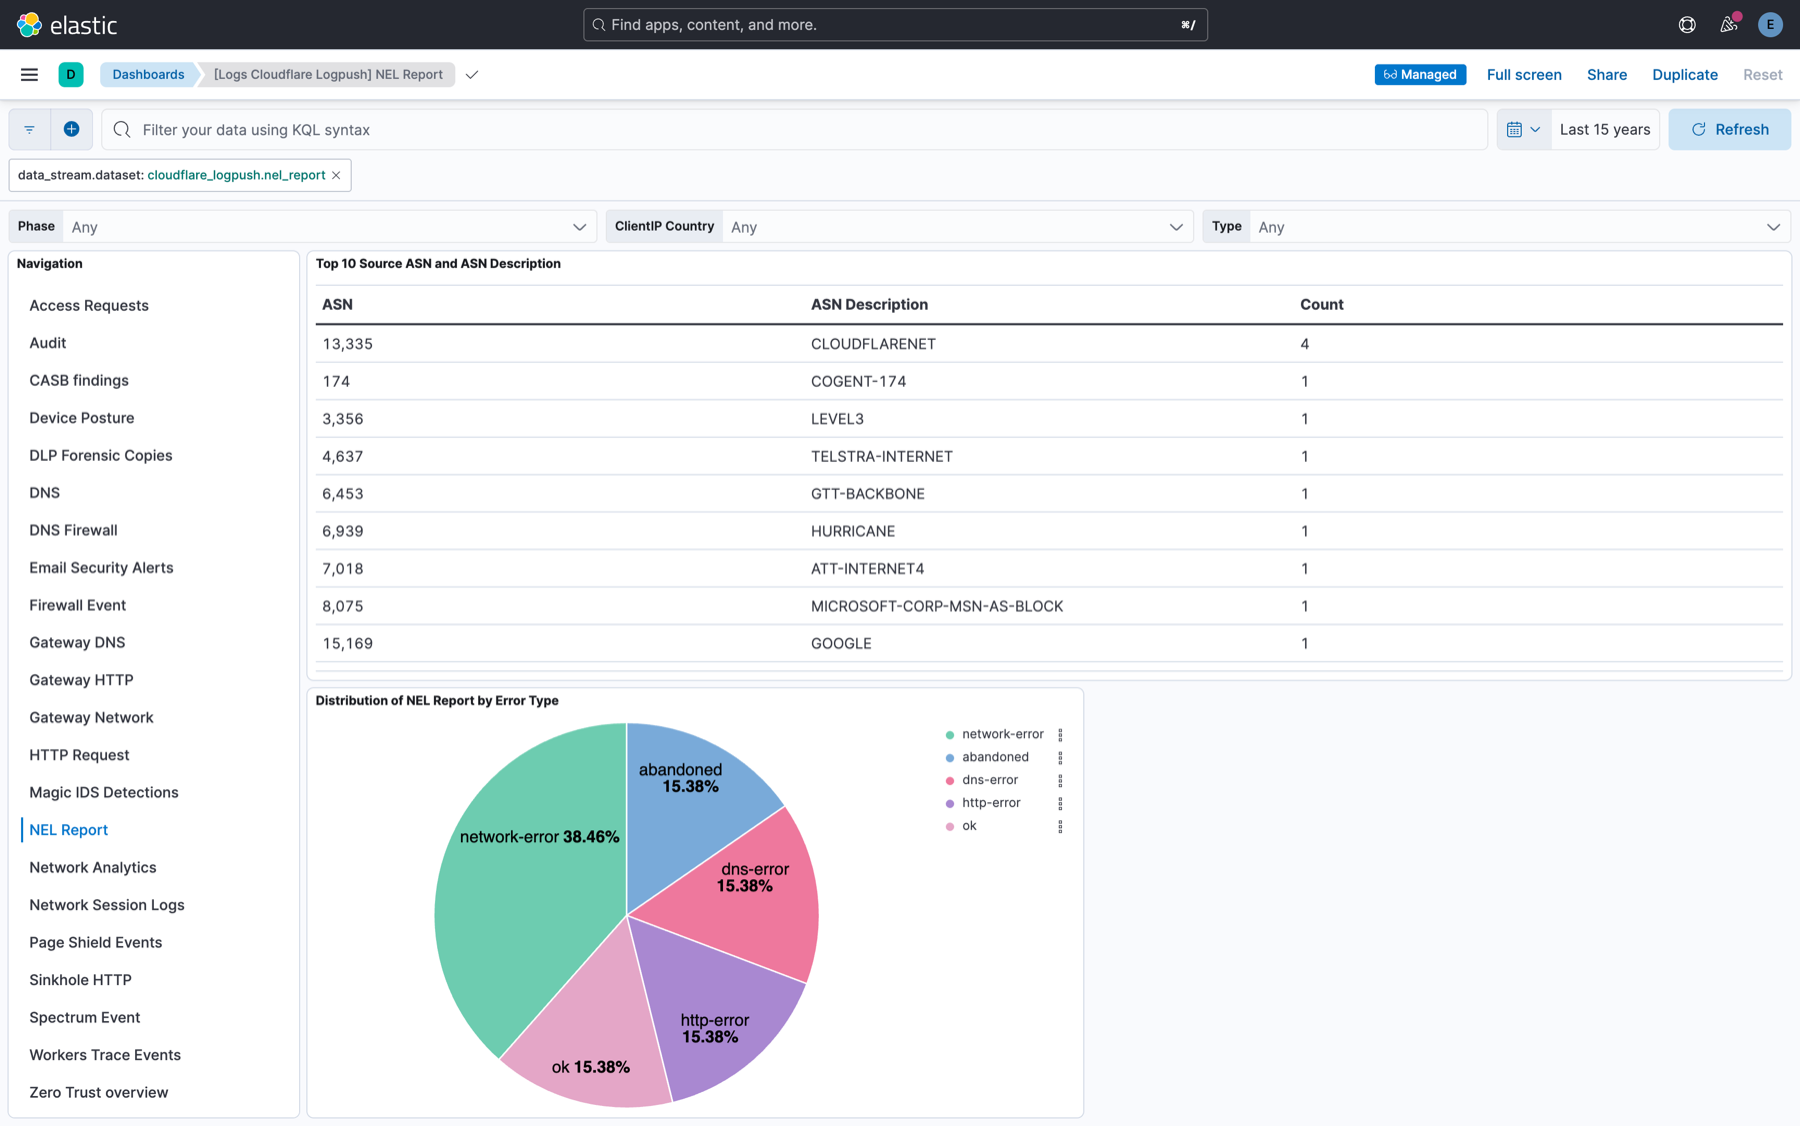1800x1126 pixels.
Task: Click the network-error legend color dot
Action: [950, 735]
